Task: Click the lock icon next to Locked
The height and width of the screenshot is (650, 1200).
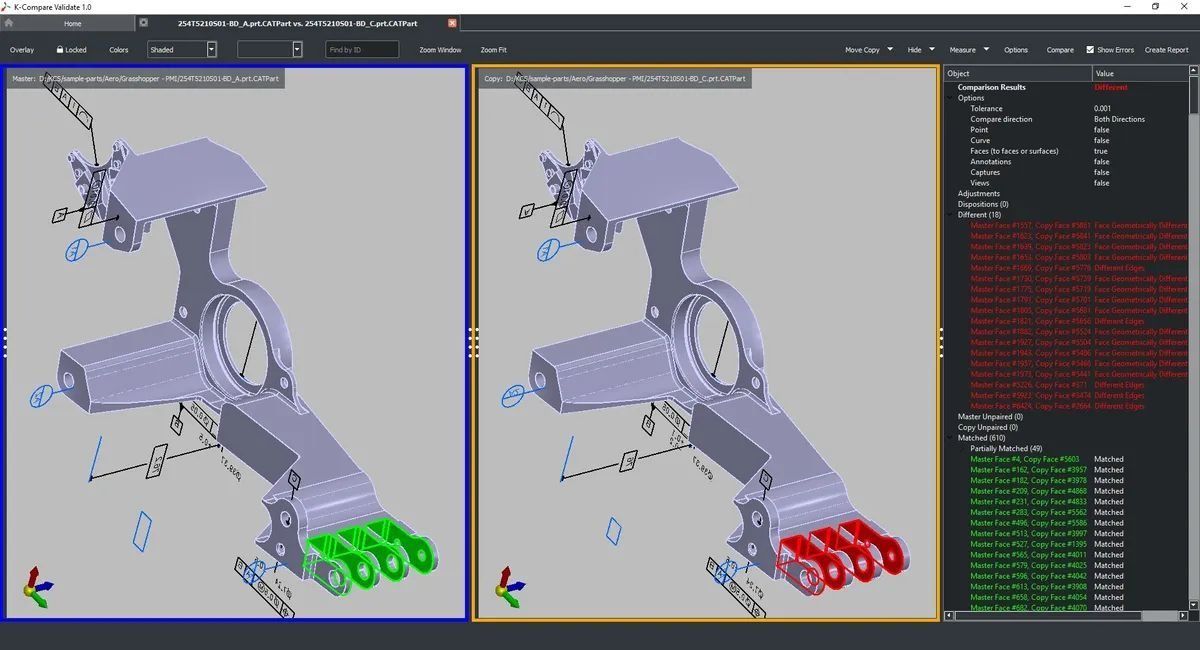Action: (60, 49)
